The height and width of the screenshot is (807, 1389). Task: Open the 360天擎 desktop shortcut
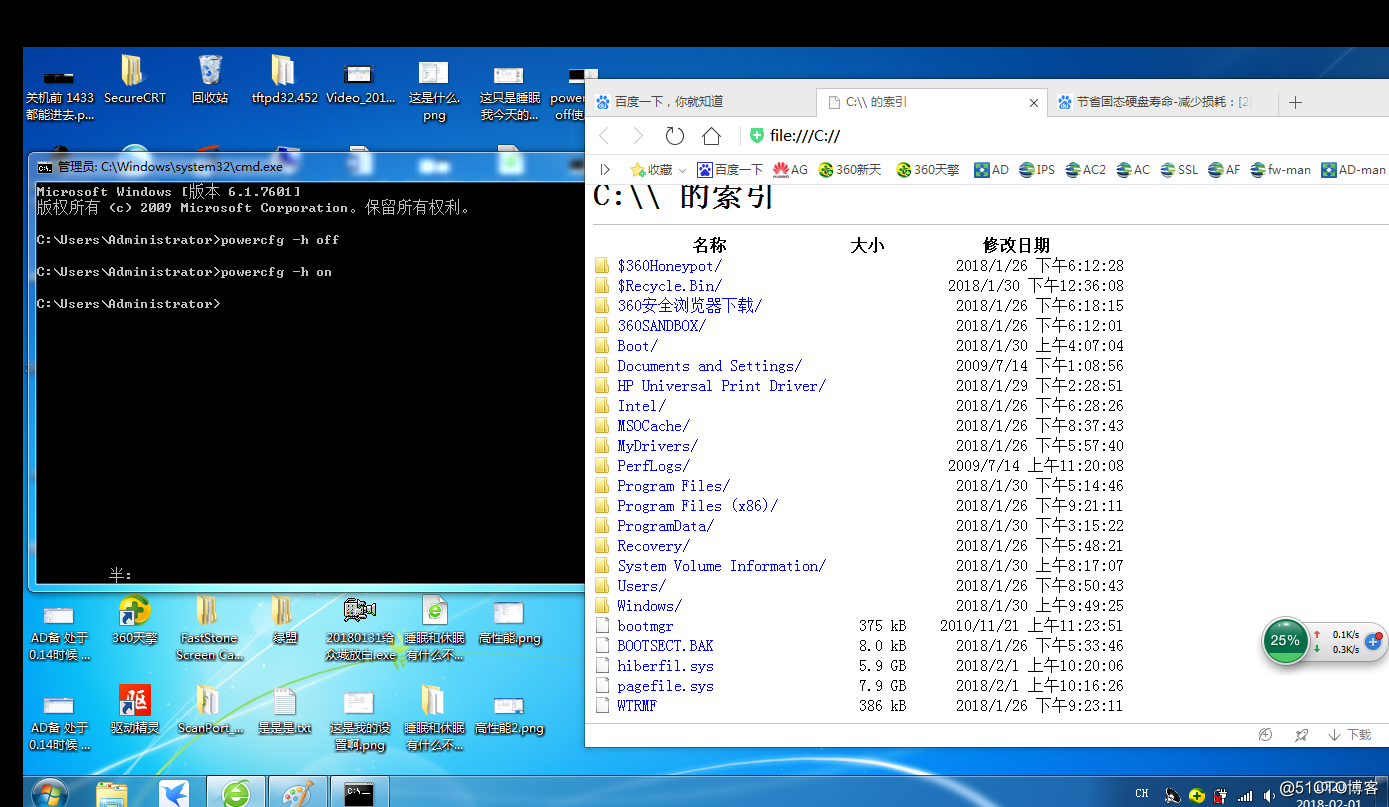pos(135,621)
